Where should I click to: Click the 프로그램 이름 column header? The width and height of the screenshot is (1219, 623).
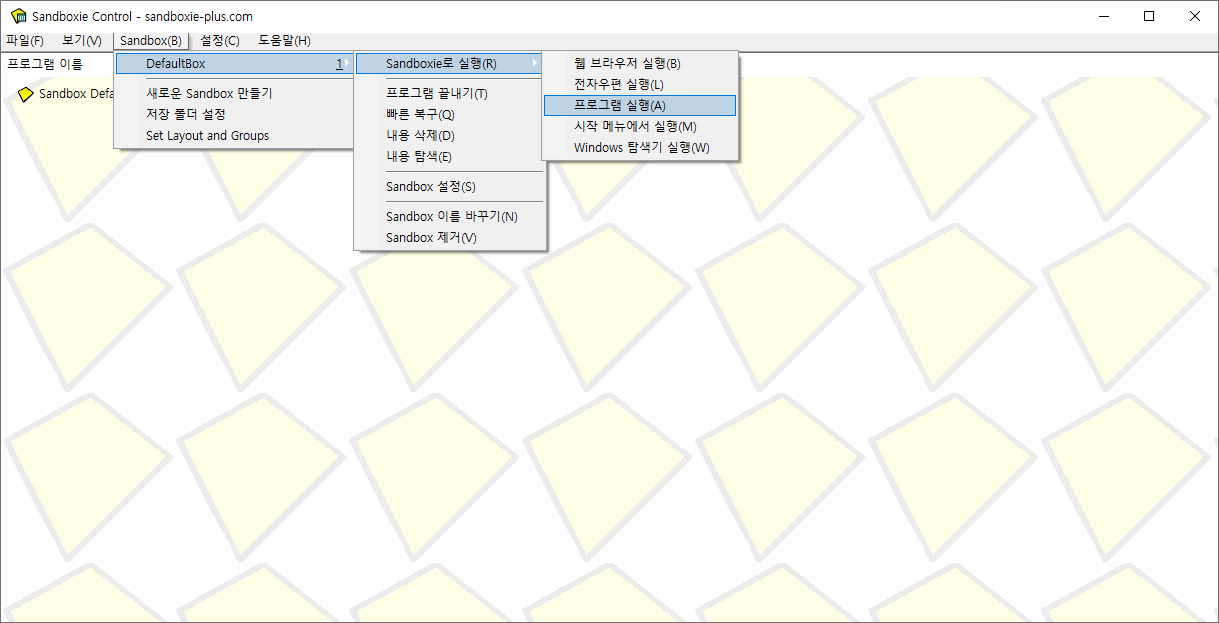click(45, 64)
